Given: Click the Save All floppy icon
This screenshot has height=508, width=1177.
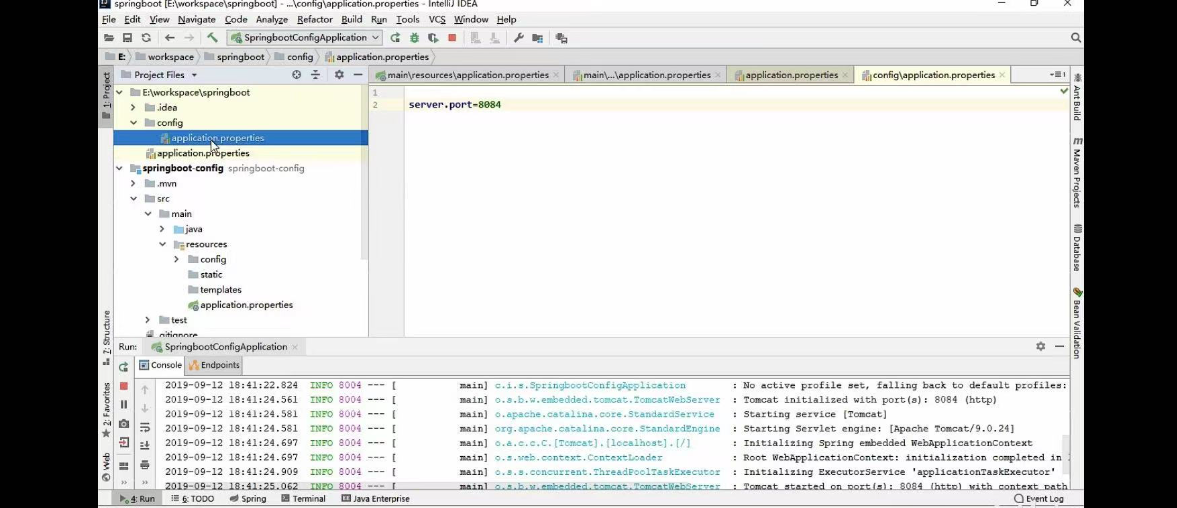Looking at the screenshot, I should (x=128, y=38).
